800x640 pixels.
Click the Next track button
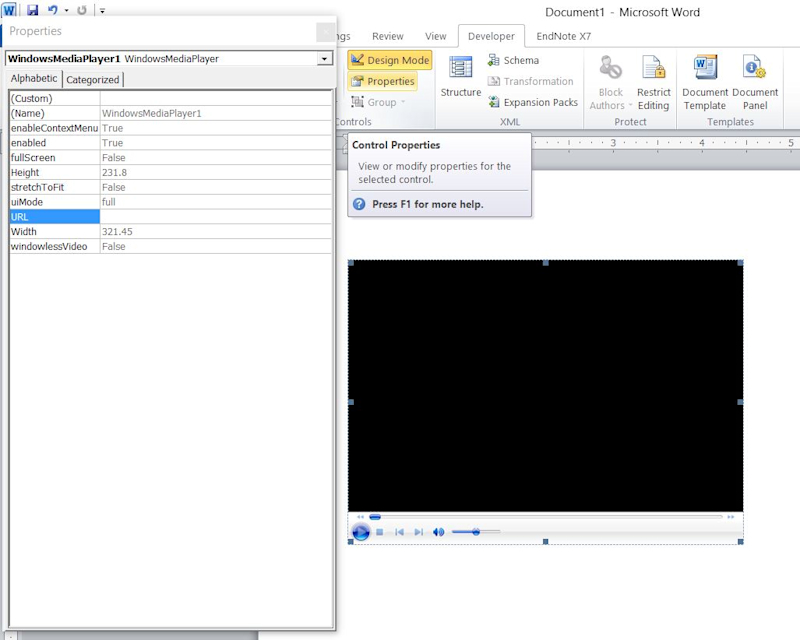(x=418, y=532)
